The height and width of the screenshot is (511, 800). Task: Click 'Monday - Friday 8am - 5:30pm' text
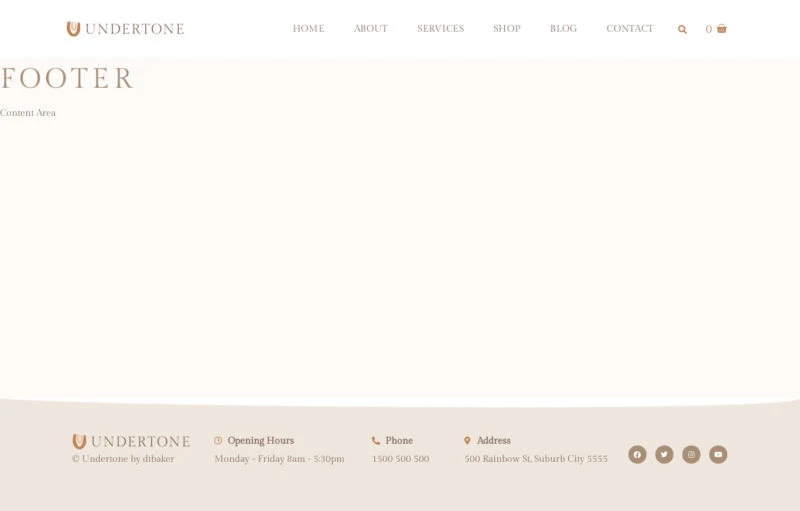click(x=279, y=459)
